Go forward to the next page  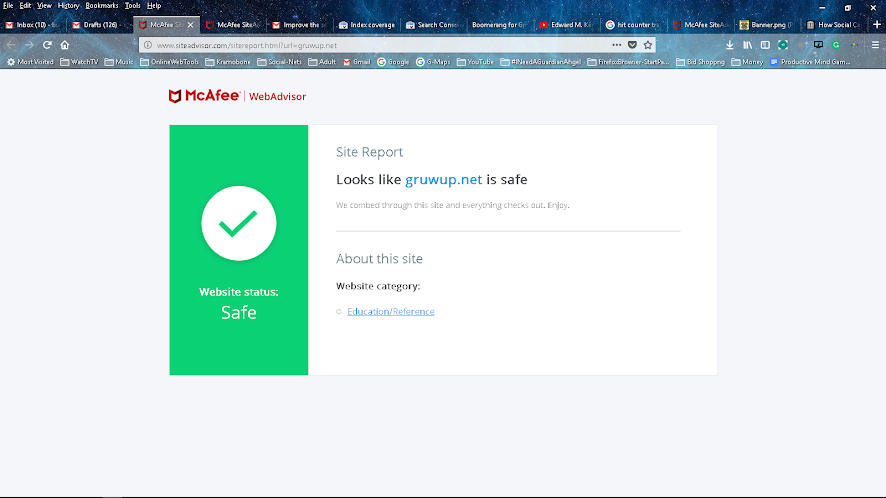[29, 45]
